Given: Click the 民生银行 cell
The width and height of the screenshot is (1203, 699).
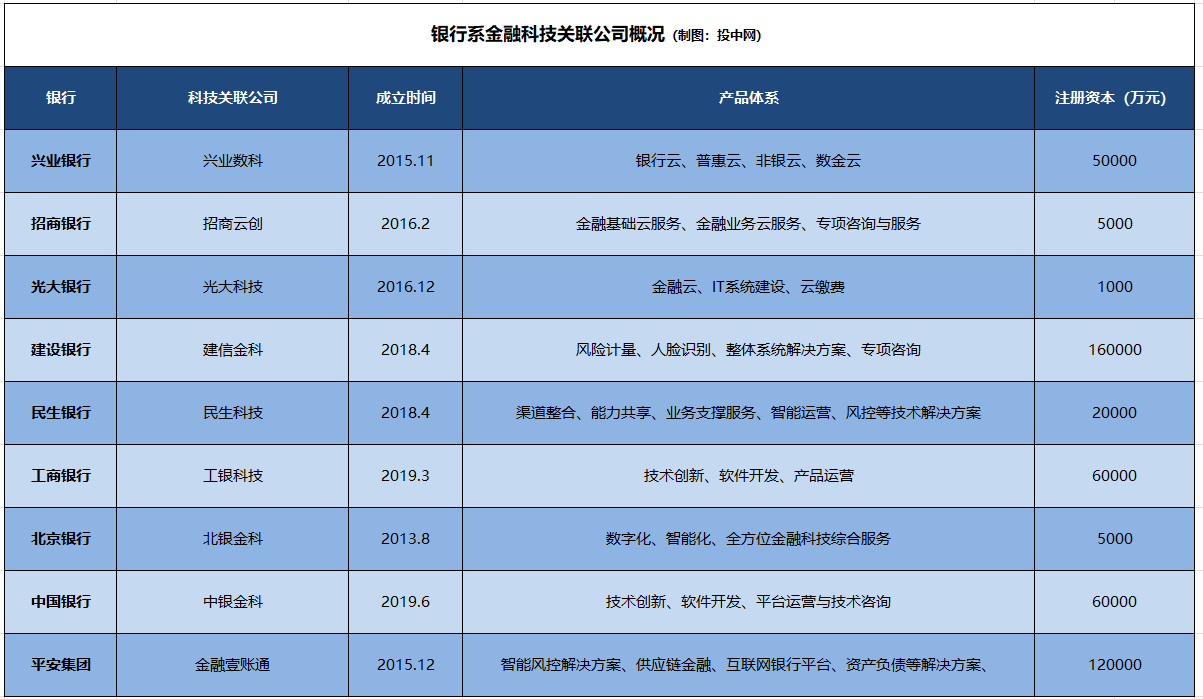Looking at the screenshot, I should point(61,413).
